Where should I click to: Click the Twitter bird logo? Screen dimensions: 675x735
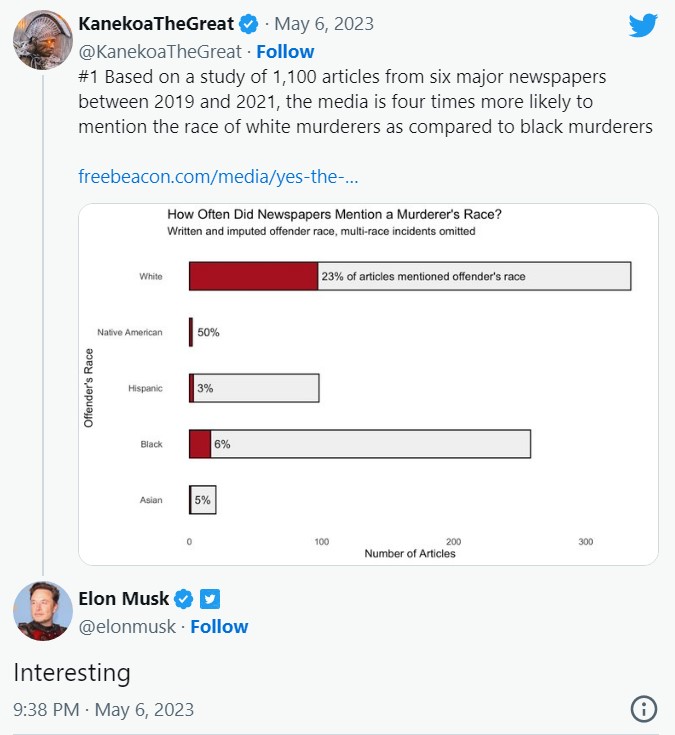643,25
